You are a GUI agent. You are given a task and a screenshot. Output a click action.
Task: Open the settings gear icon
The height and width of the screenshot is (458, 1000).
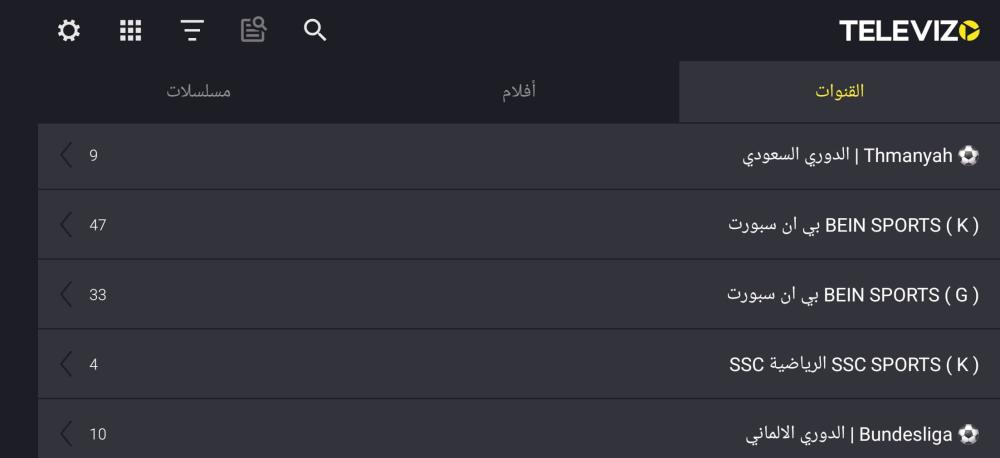click(68, 31)
